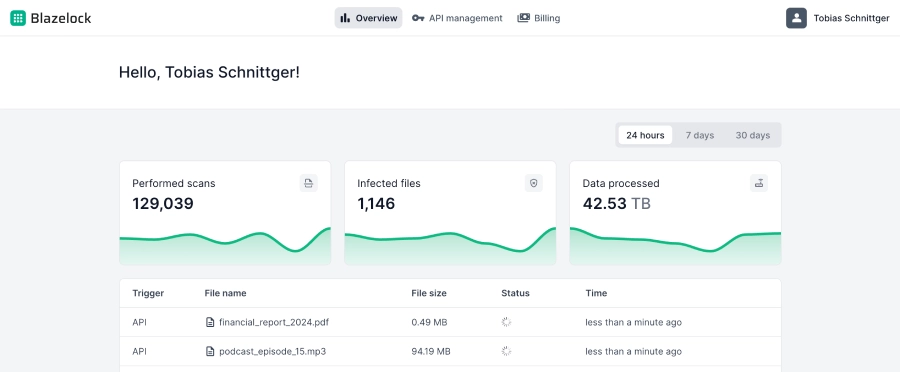Click the File size column header

(429, 293)
